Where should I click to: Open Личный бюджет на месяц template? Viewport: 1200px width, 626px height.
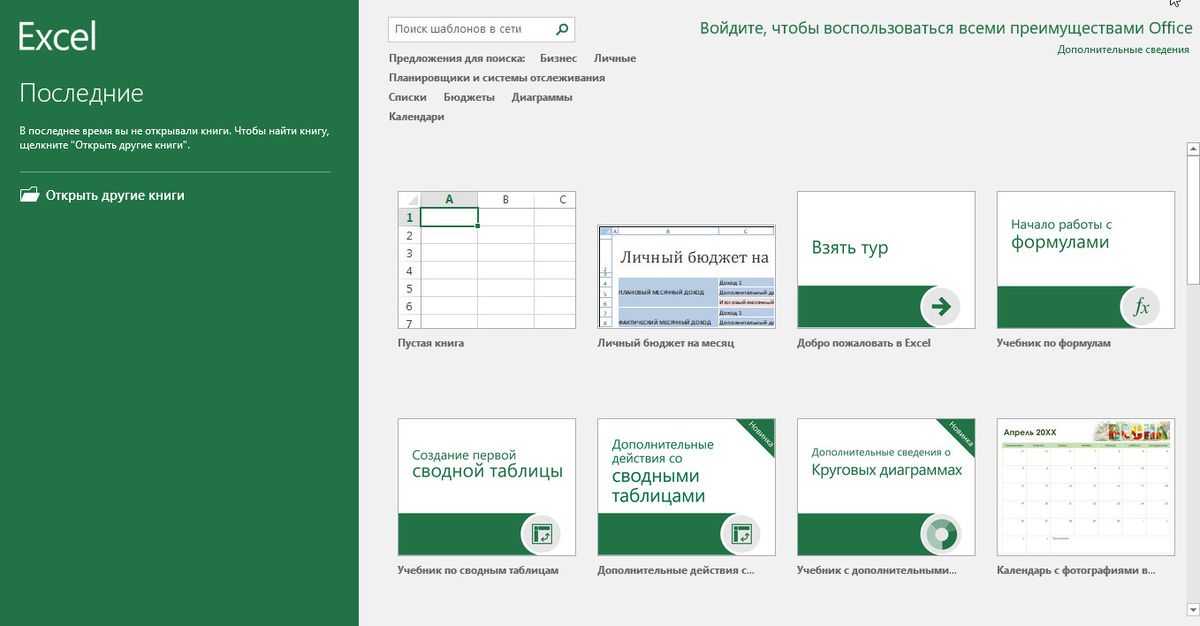pyautogui.click(x=687, y=277)
